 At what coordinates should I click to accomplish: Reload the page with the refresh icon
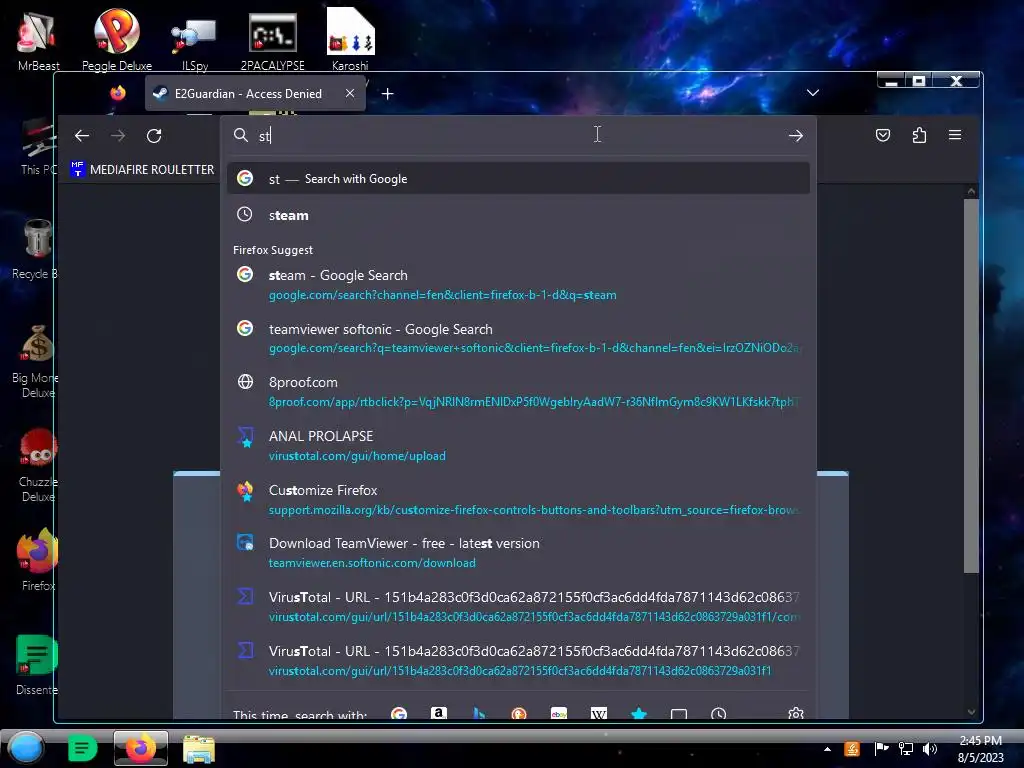coord(154,136)
